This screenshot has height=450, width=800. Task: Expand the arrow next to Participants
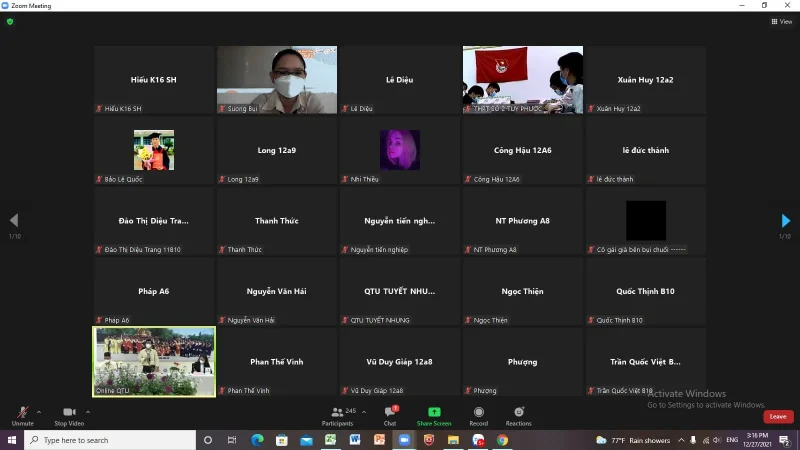coord(364,412)
